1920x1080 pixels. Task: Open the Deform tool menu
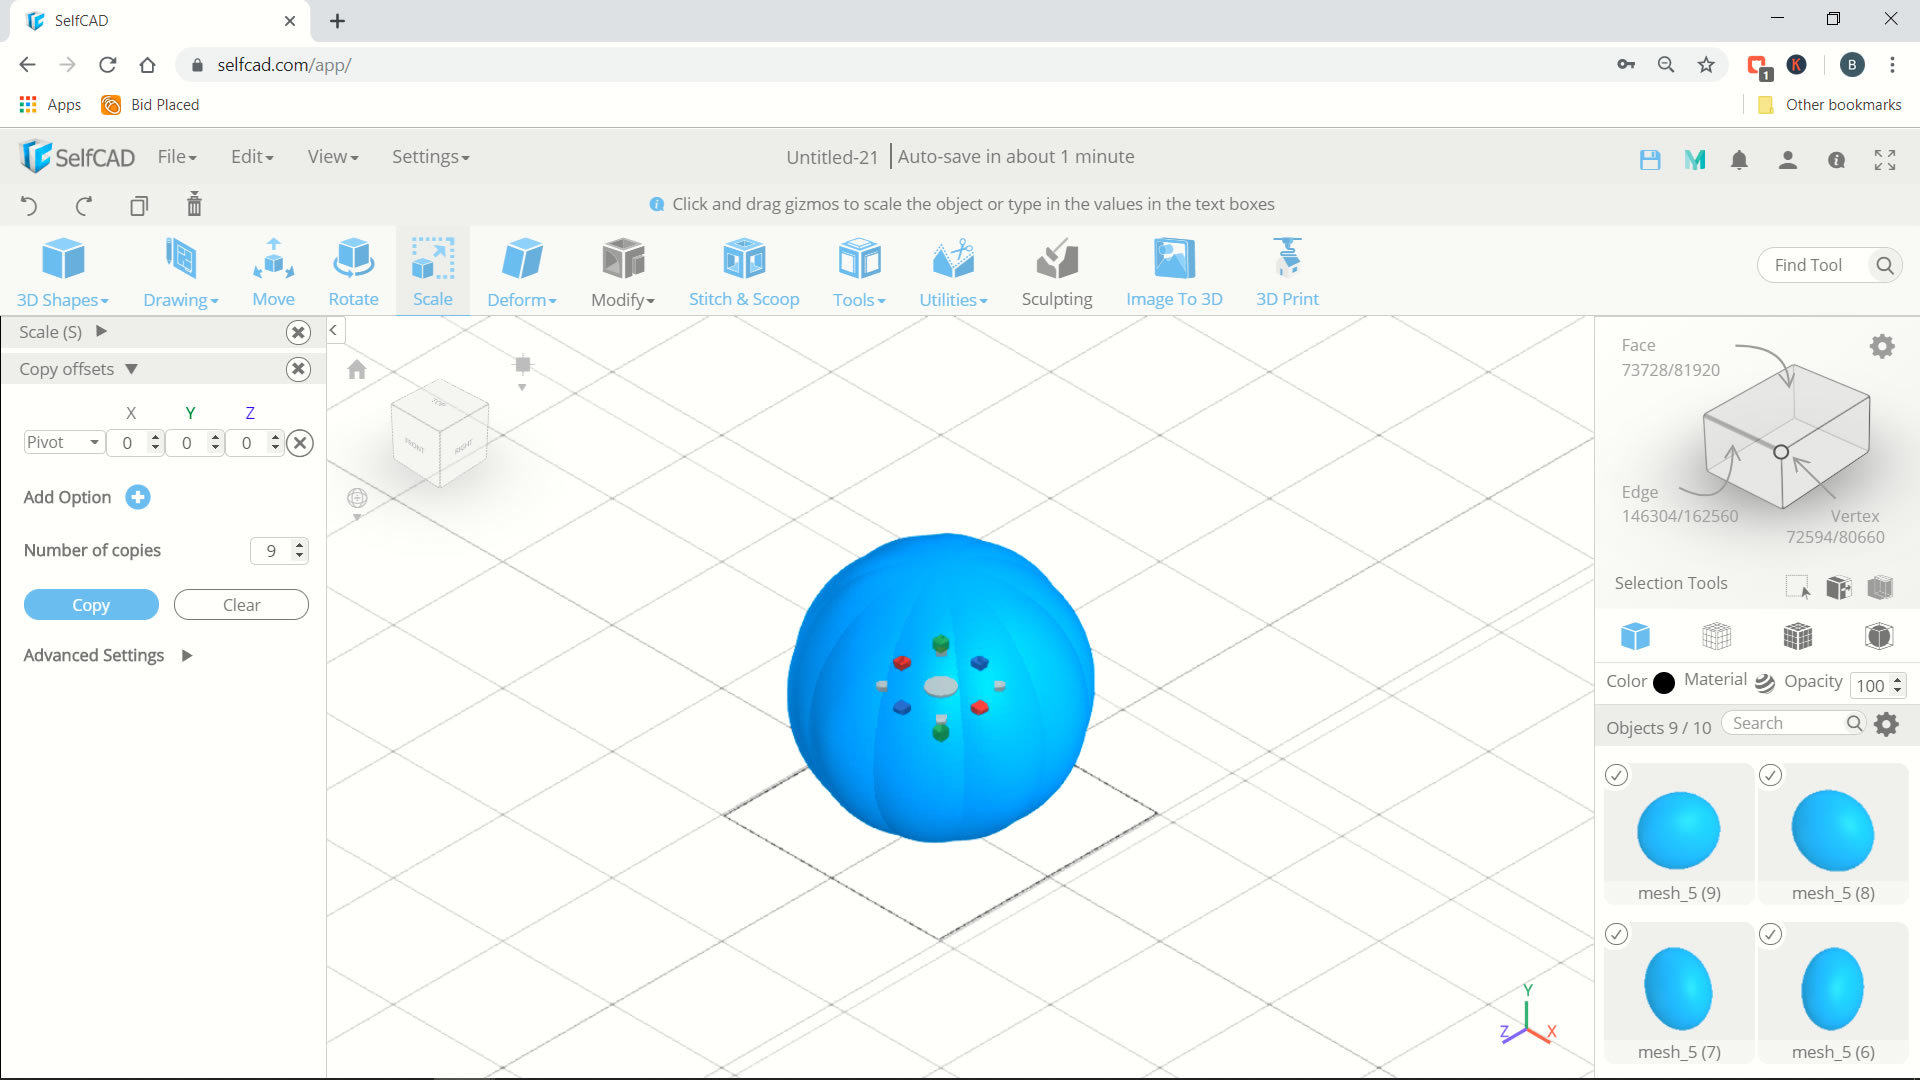(522, 272)
